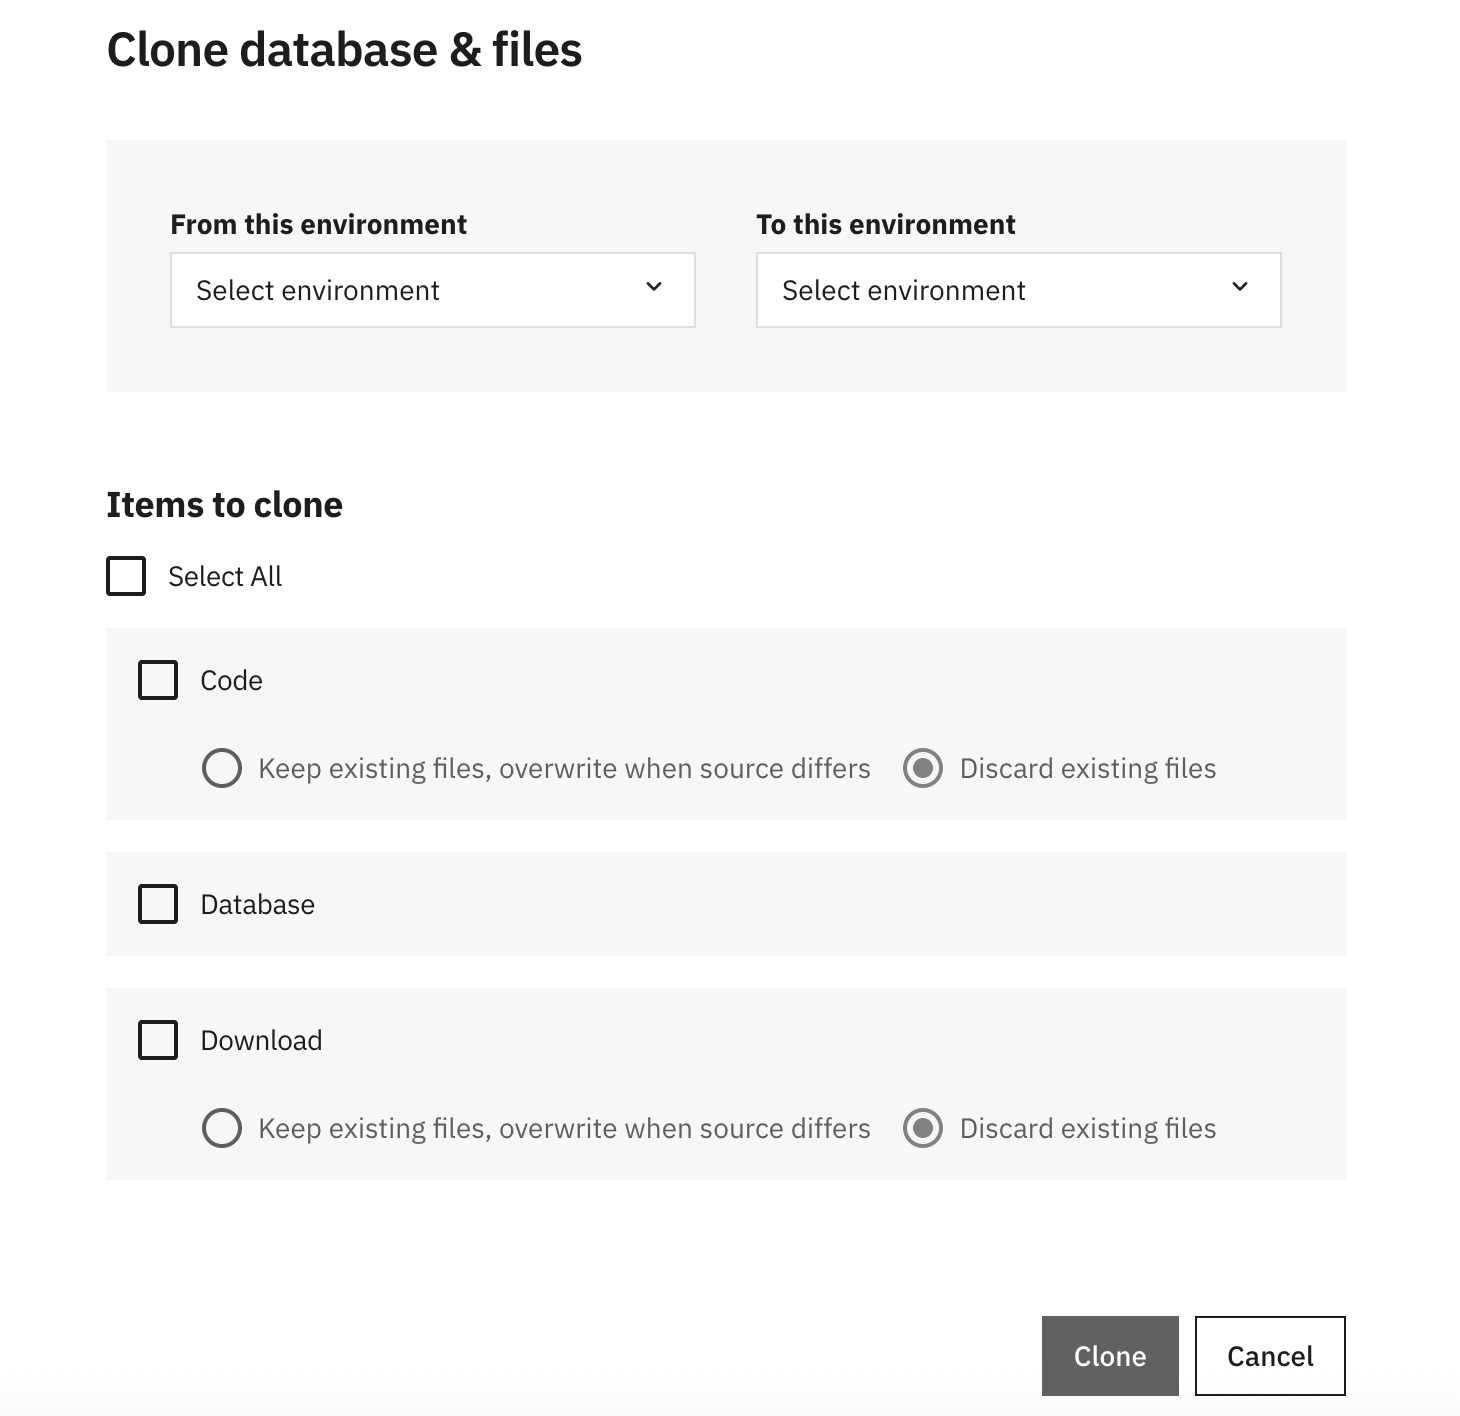
Task: Click the "Keep existing files" text label under Code
Action: (564, 769)
